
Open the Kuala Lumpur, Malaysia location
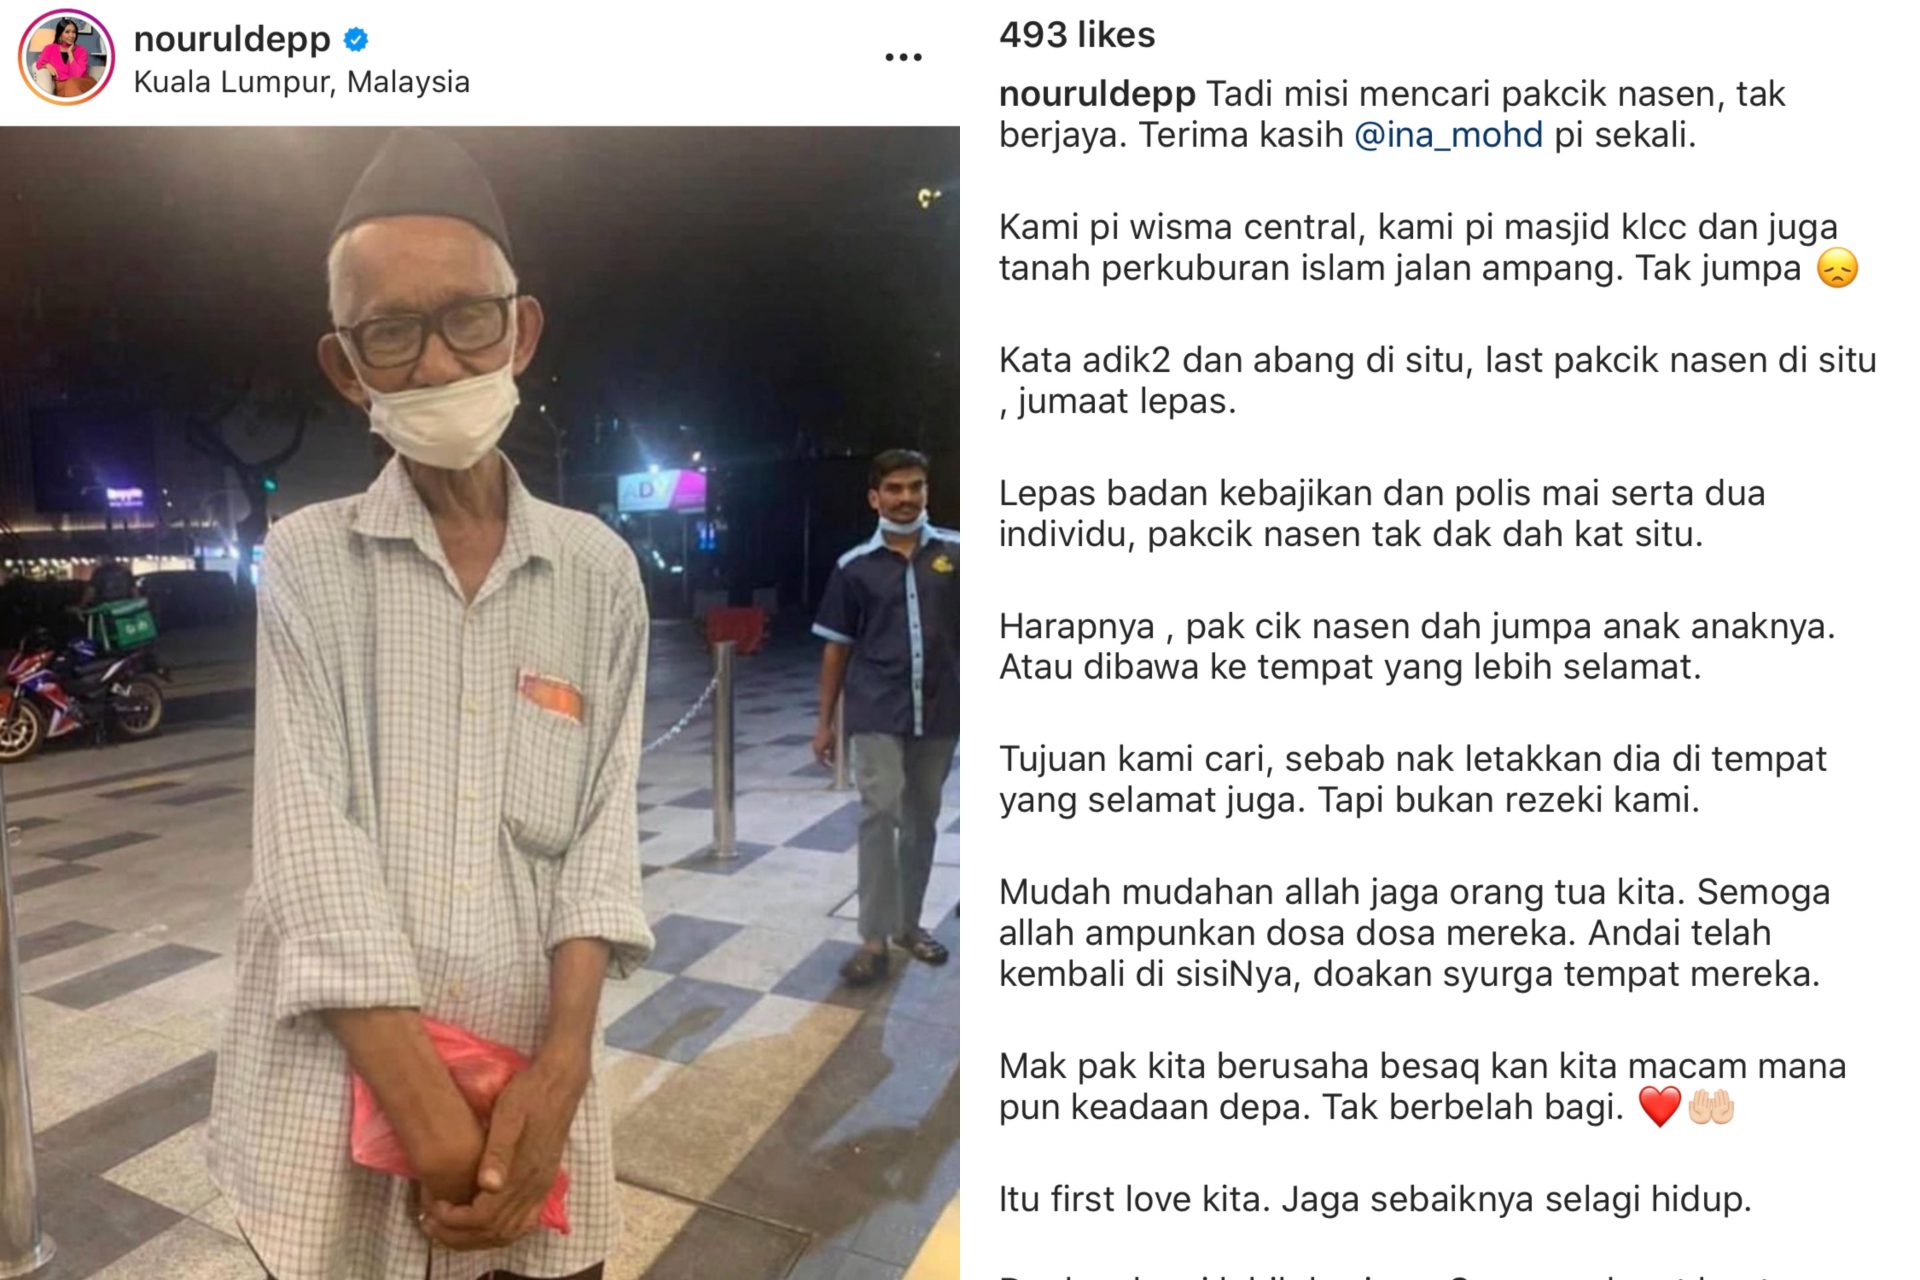(301, 82)
